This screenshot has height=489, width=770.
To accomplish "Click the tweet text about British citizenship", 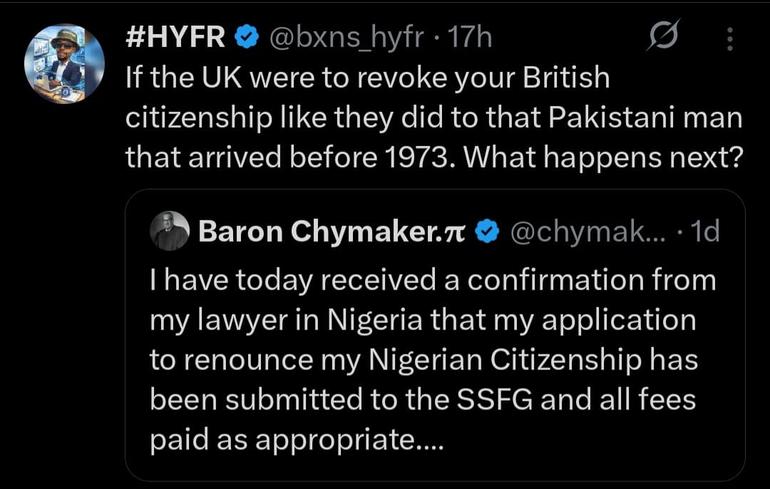I will 434,118.
